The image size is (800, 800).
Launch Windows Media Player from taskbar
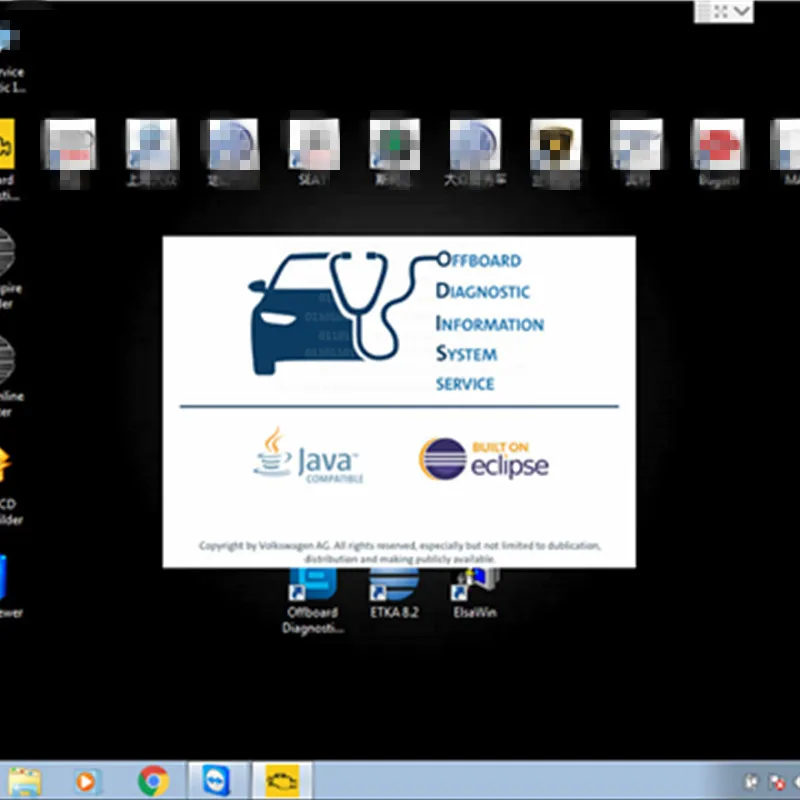pyautogui.click(x=86, y=781)
